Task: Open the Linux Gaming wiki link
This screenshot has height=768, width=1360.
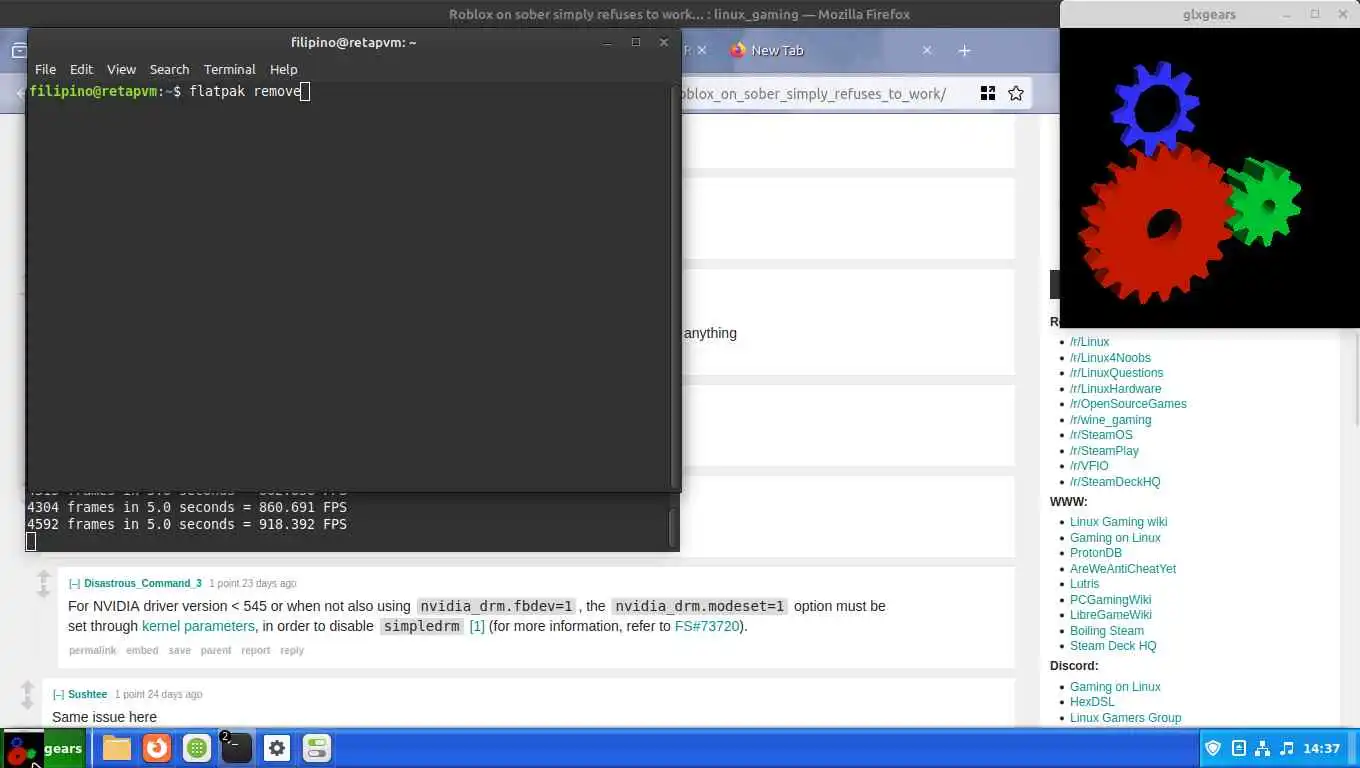Action: coord(1118,522)
